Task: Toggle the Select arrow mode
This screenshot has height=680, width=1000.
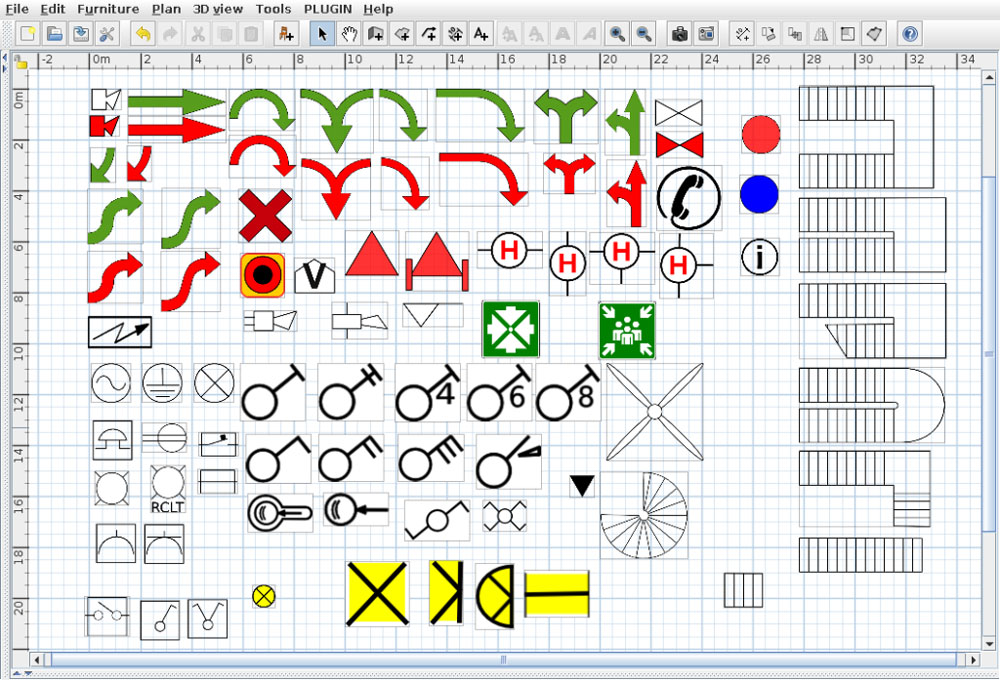Action: [322, 34]
